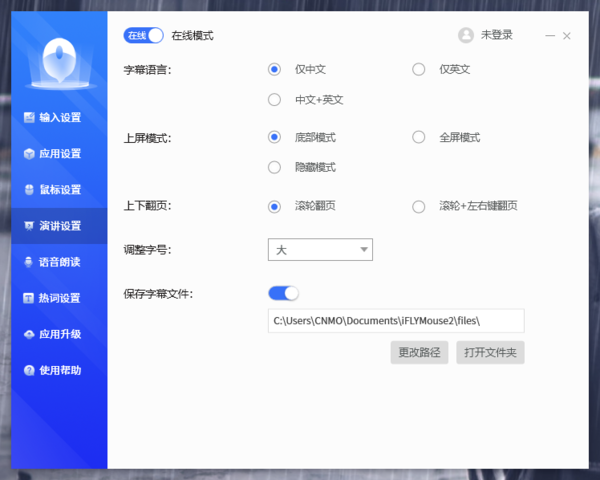
Task: Click the 上屏模式: label
Action: 147,138
